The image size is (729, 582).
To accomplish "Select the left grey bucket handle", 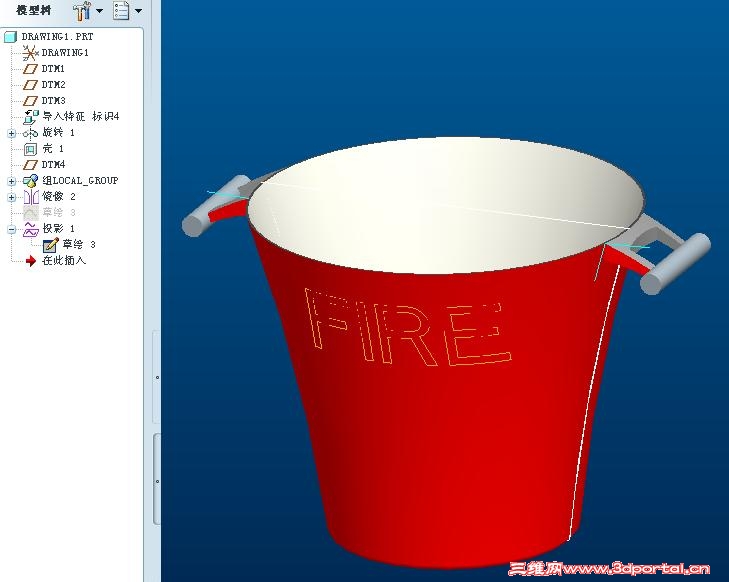I will pyautogui.click(x=216, y=207).
